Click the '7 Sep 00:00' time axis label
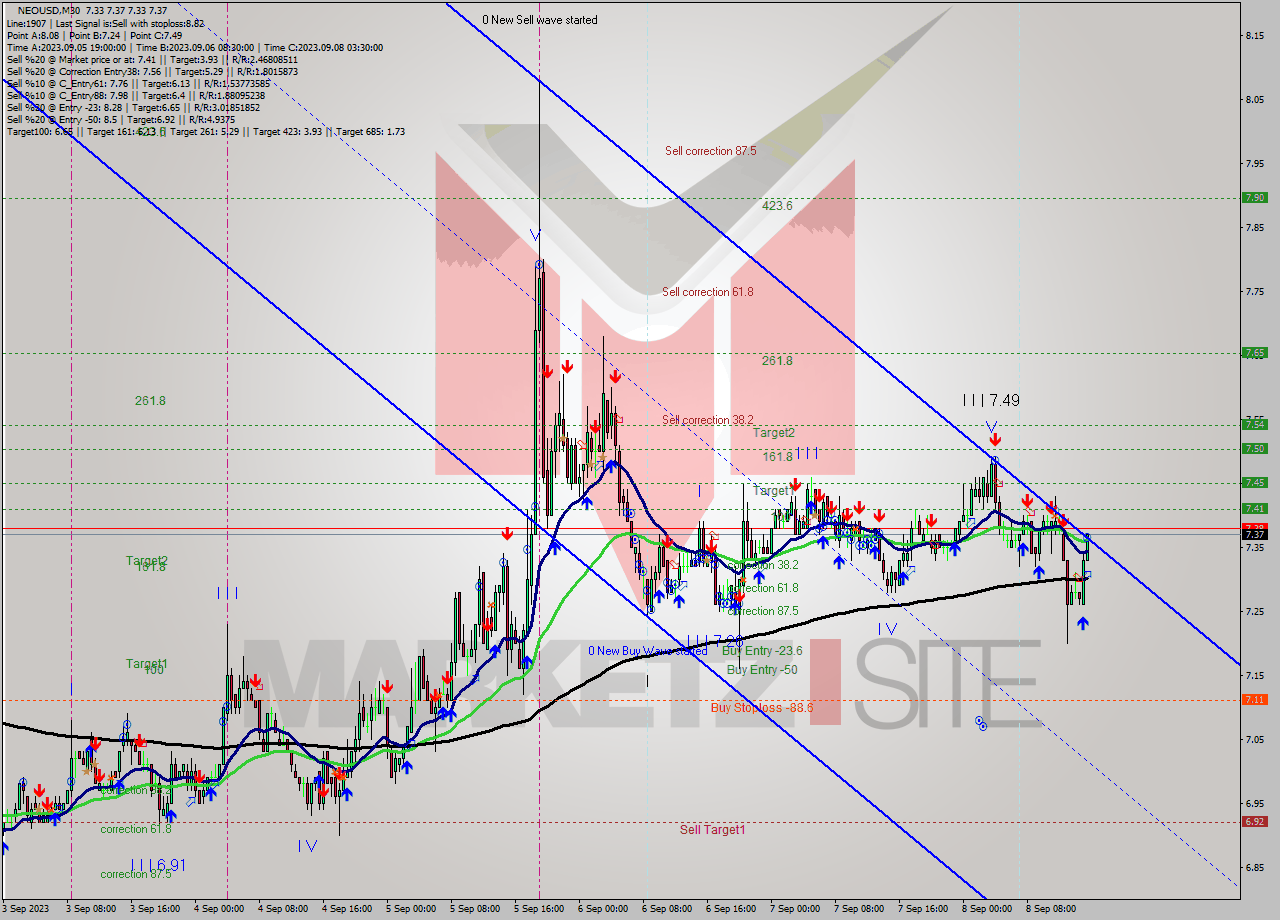 click(795, 910)
